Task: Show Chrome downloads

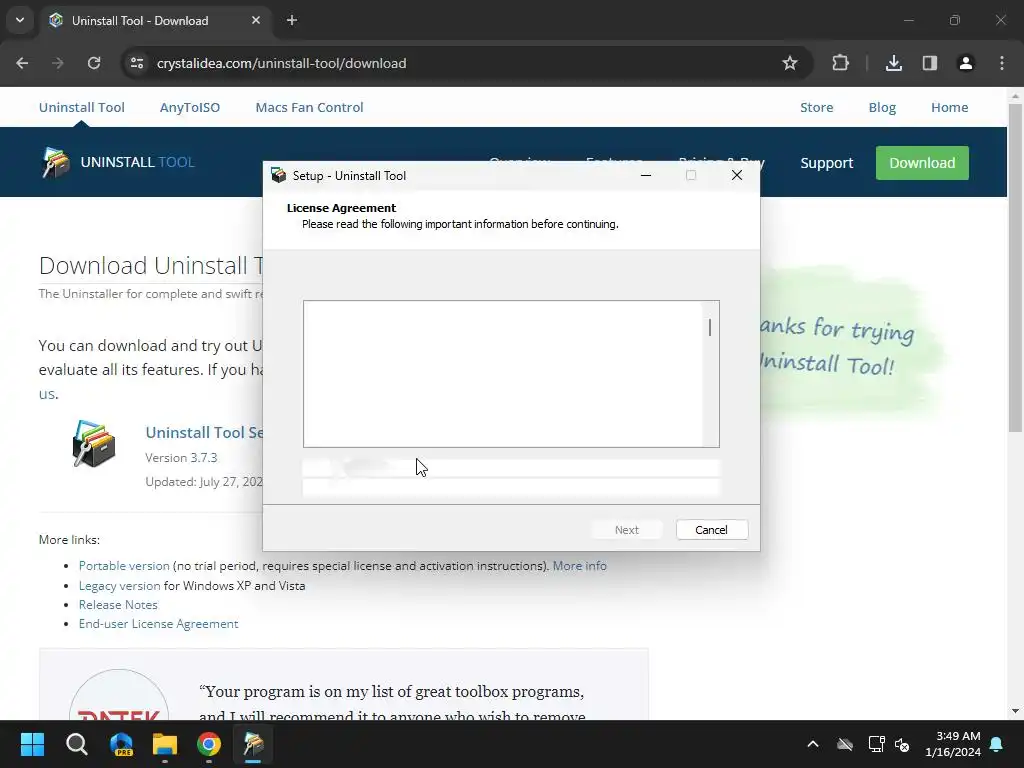Action: [893, 63]
